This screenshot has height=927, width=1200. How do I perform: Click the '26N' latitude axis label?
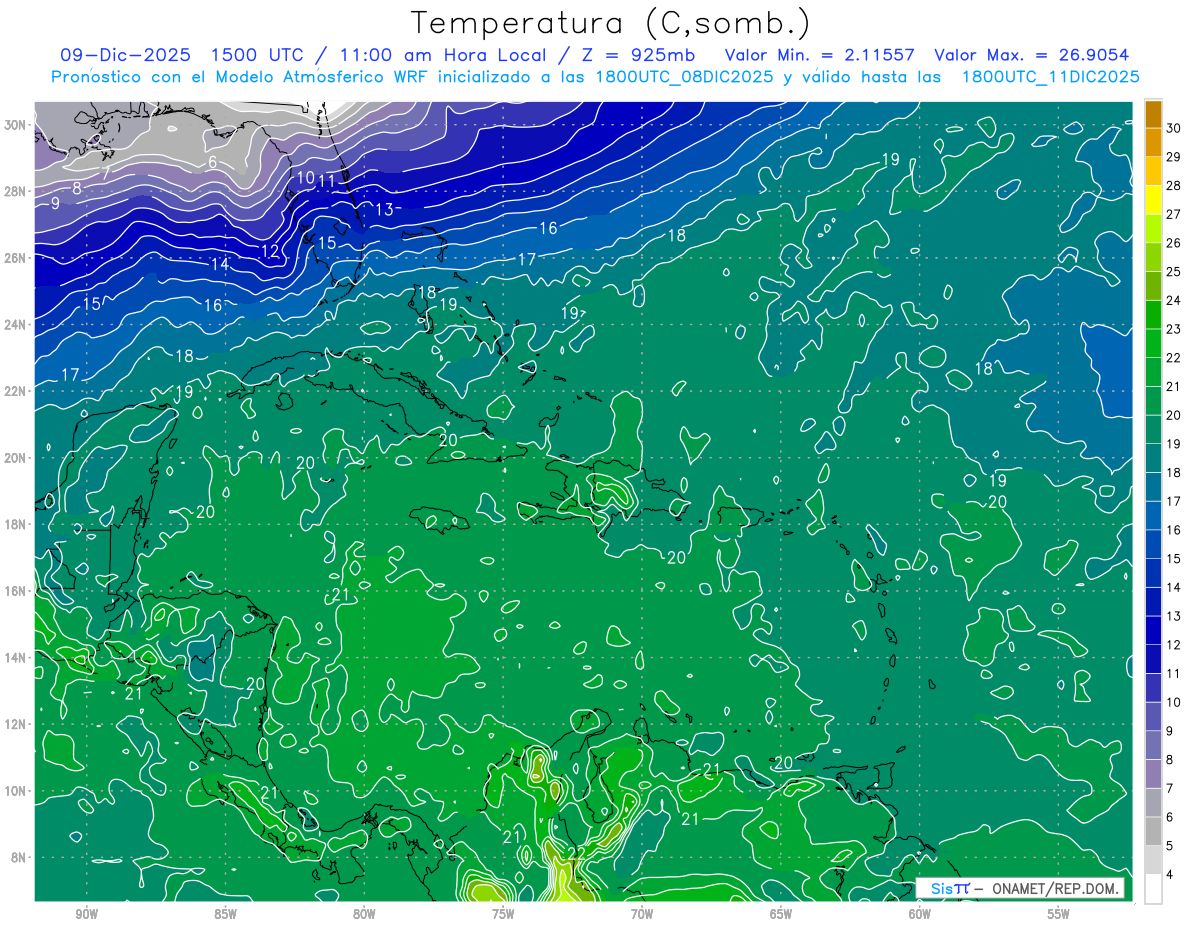15,257
